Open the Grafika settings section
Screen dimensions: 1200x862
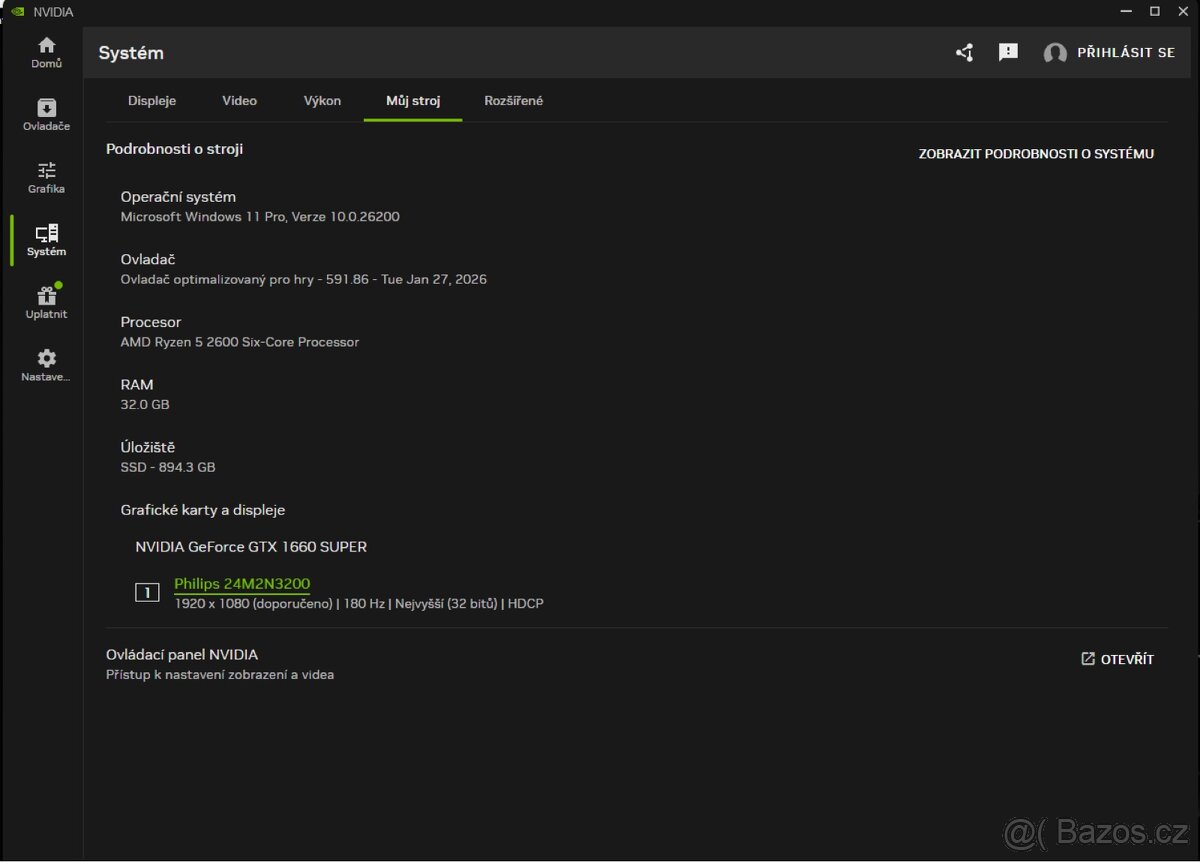click(46, 177)
